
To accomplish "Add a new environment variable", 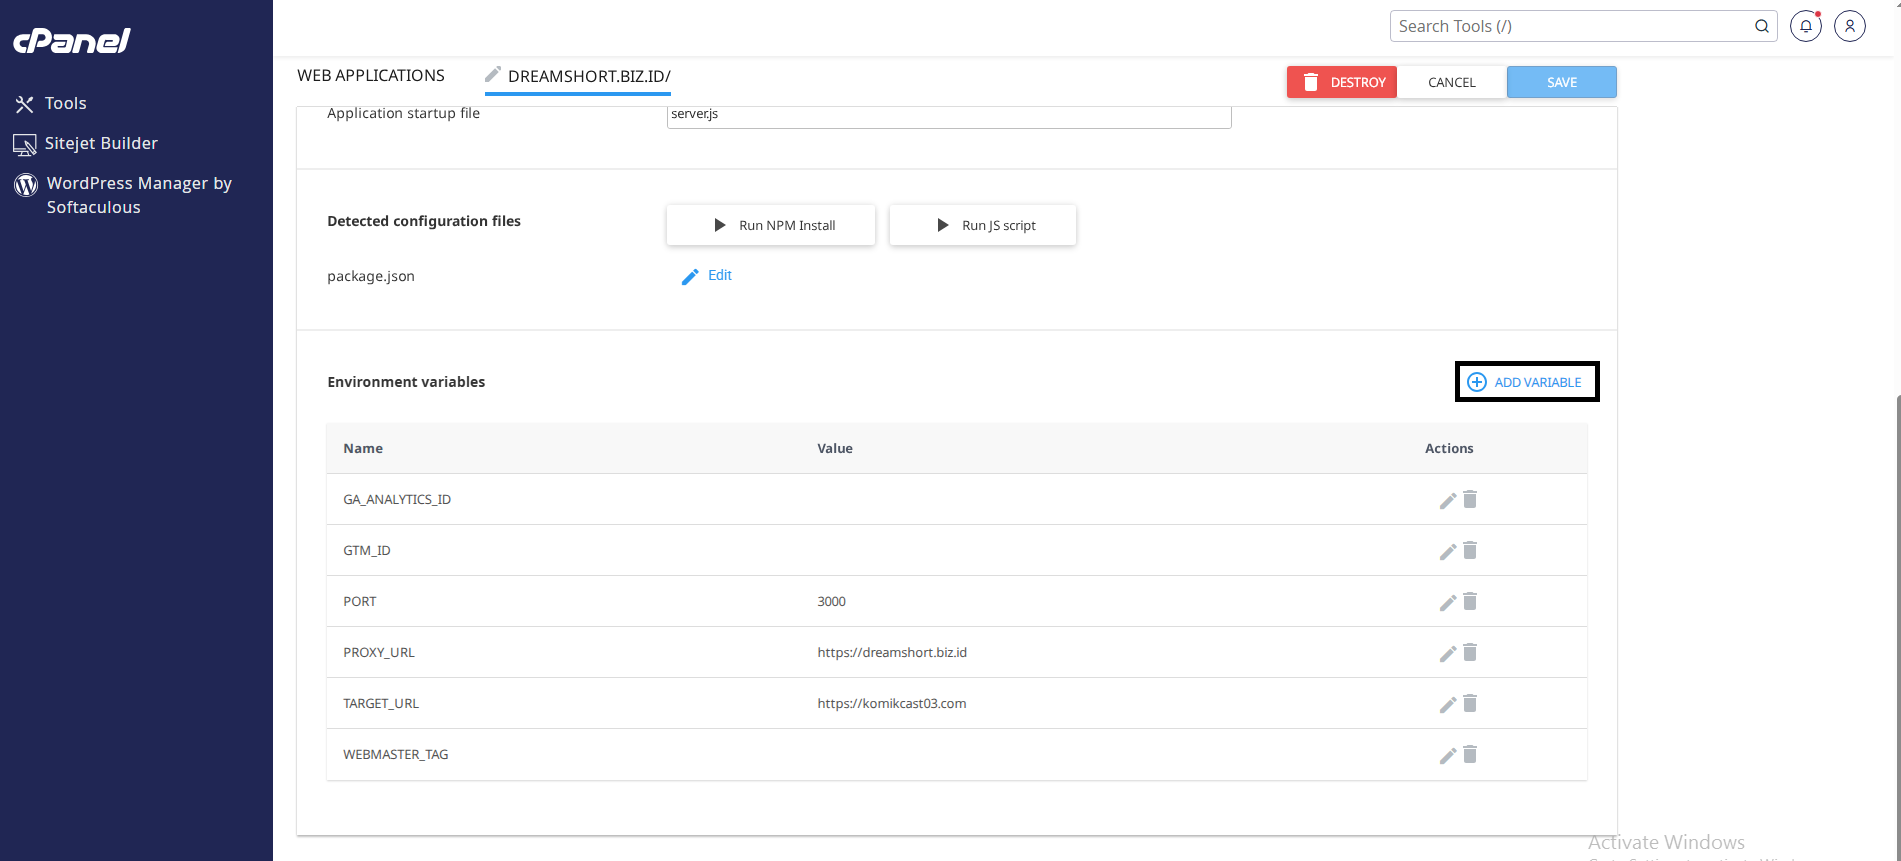I will coord(1526,382).
